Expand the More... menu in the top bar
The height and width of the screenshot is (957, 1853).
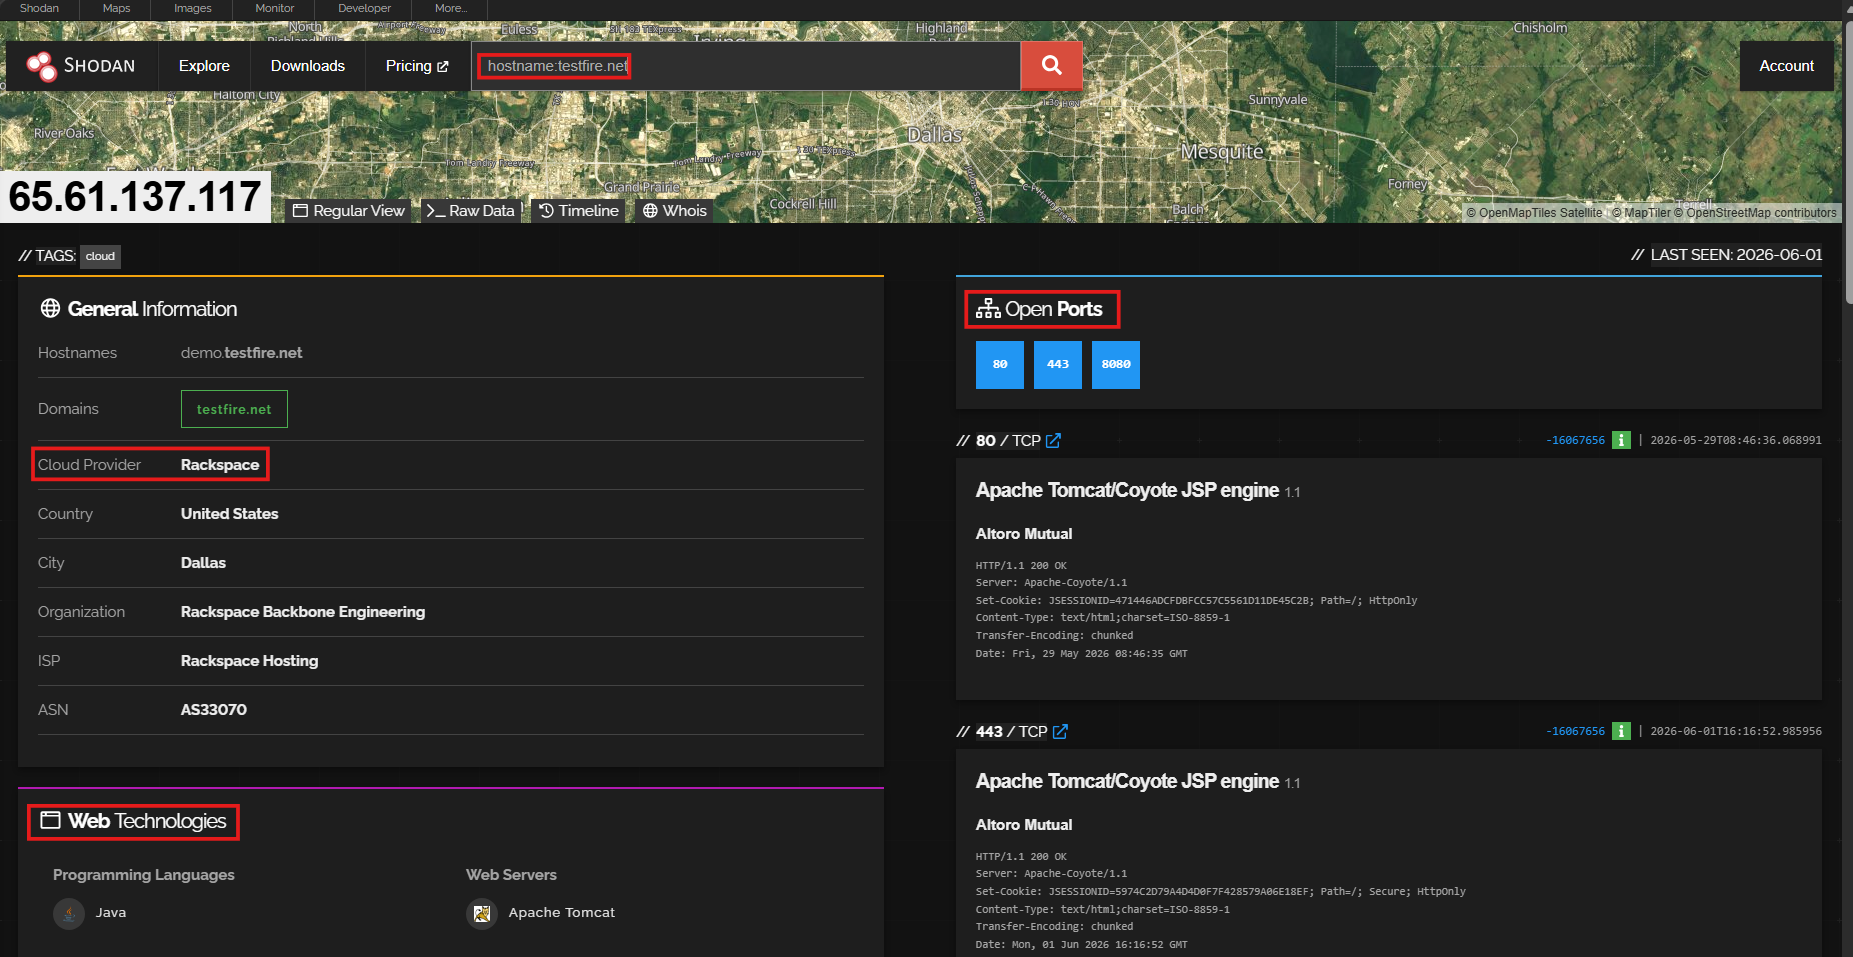coord(451,8)
